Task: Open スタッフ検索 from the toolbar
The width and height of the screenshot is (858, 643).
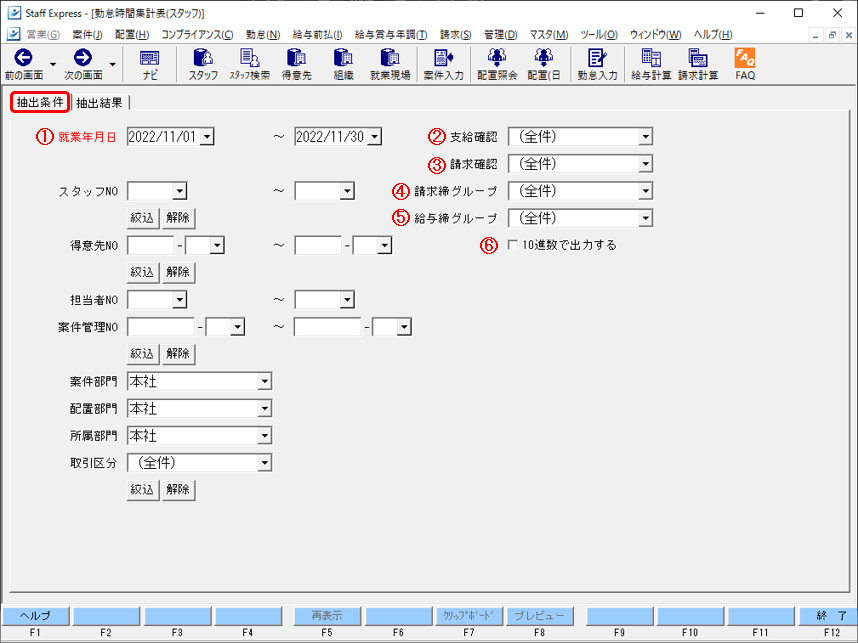Action: point(249,64)
